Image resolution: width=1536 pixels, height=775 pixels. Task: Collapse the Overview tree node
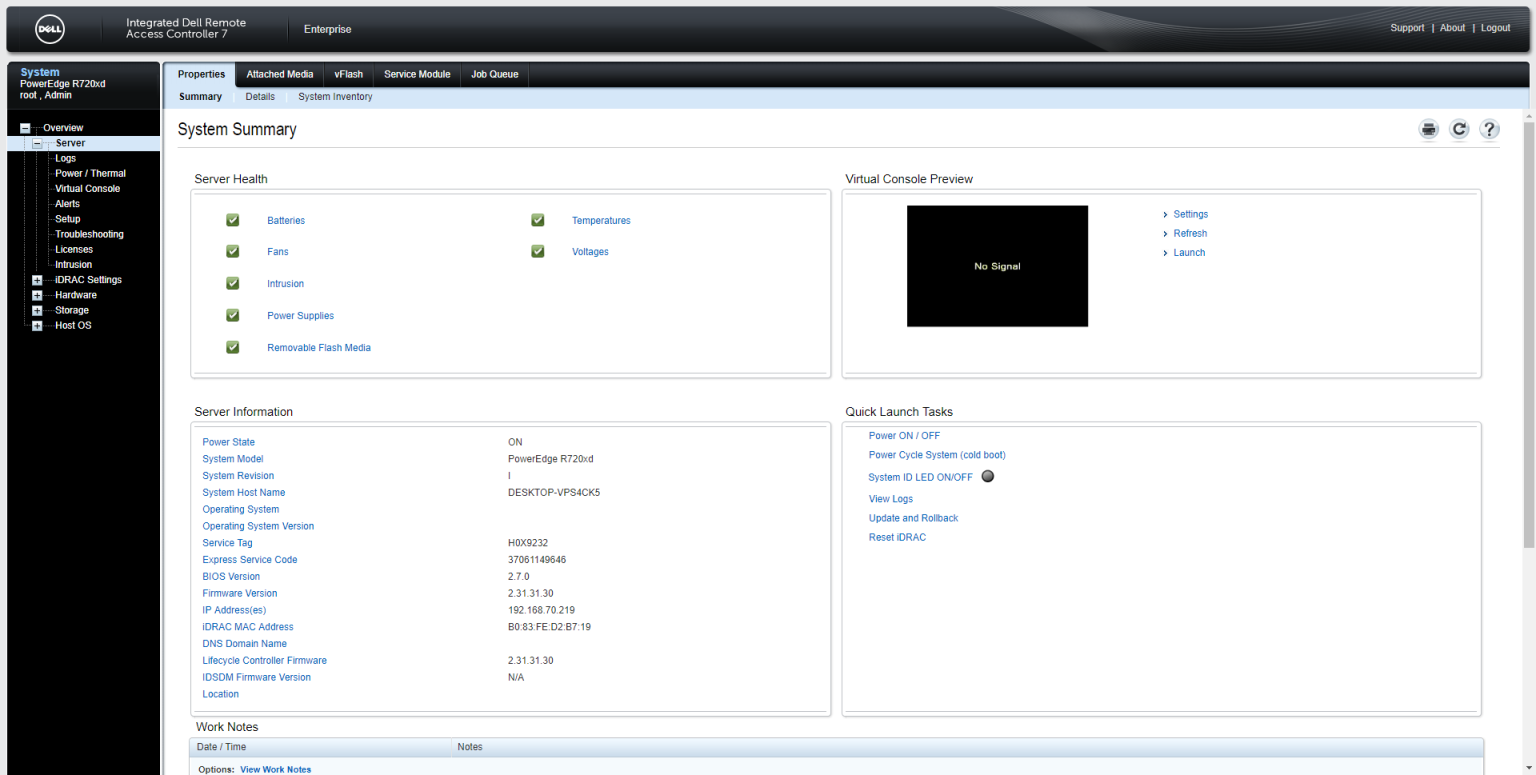point(25,128)
